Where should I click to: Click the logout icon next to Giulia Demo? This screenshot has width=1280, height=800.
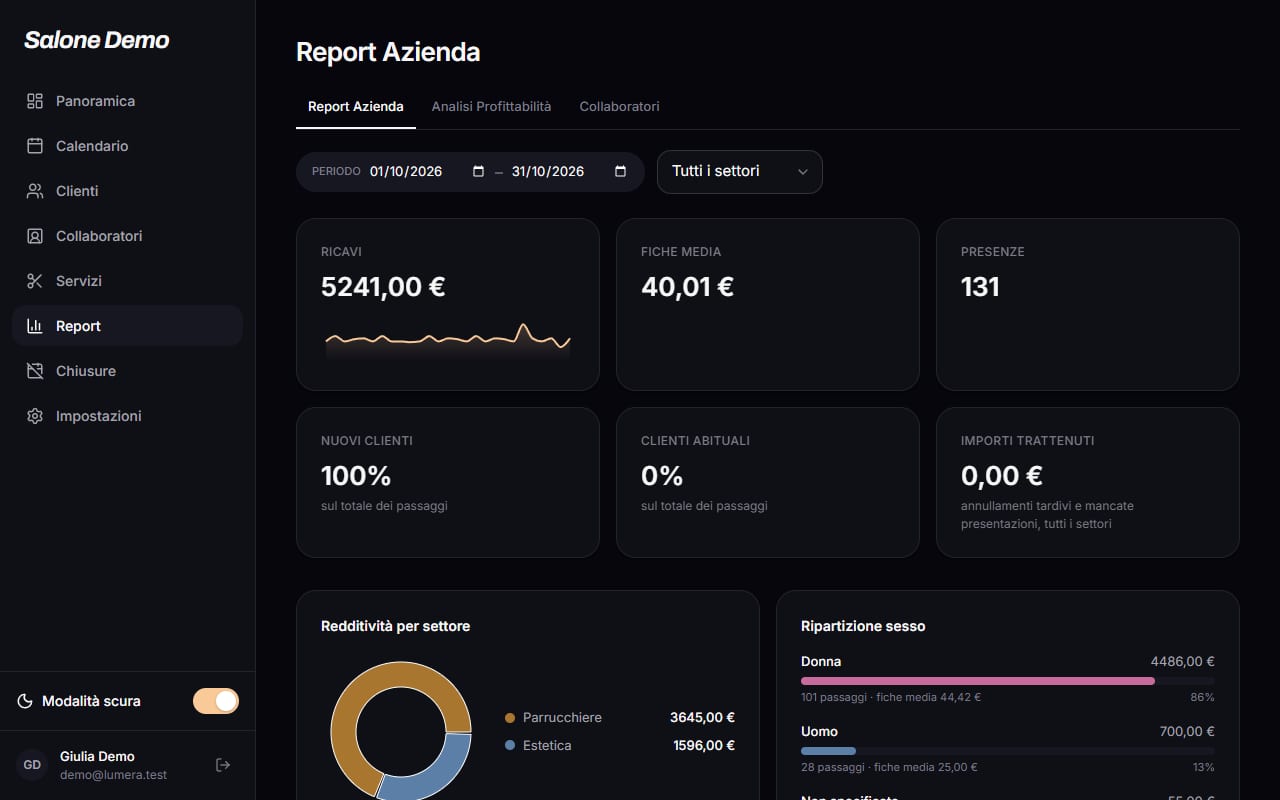[223, 765]
